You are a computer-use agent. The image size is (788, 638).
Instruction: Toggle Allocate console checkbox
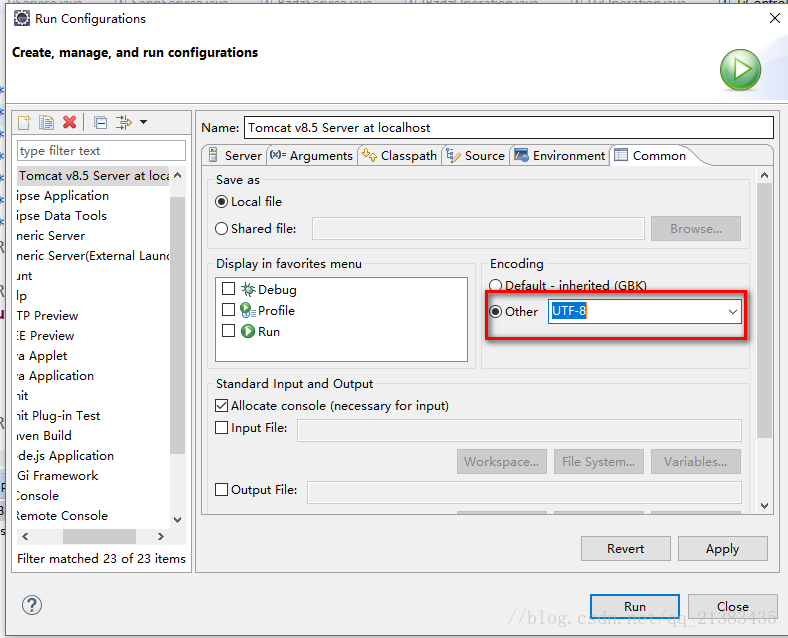pyautogui.click(x=222, y=405)
